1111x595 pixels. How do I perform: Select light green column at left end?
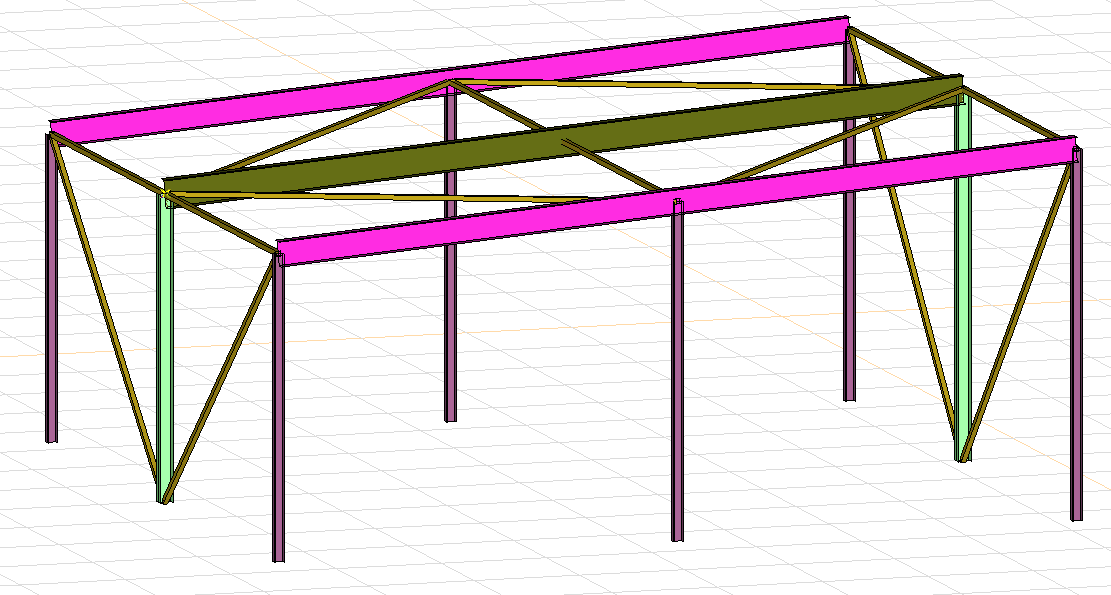click(164, 347)
